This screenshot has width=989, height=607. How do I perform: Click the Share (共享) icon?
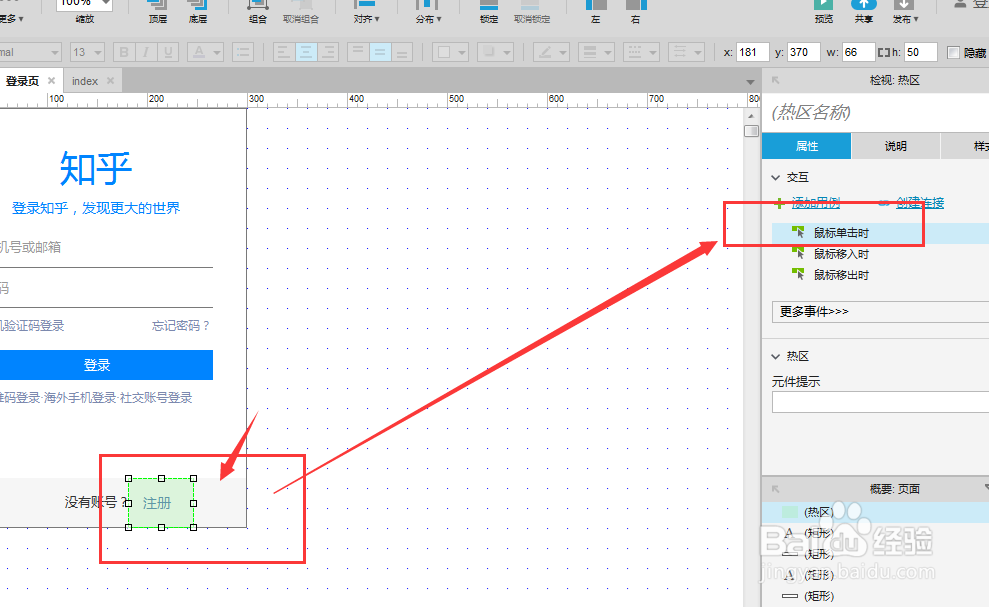[x=863, y=6]
